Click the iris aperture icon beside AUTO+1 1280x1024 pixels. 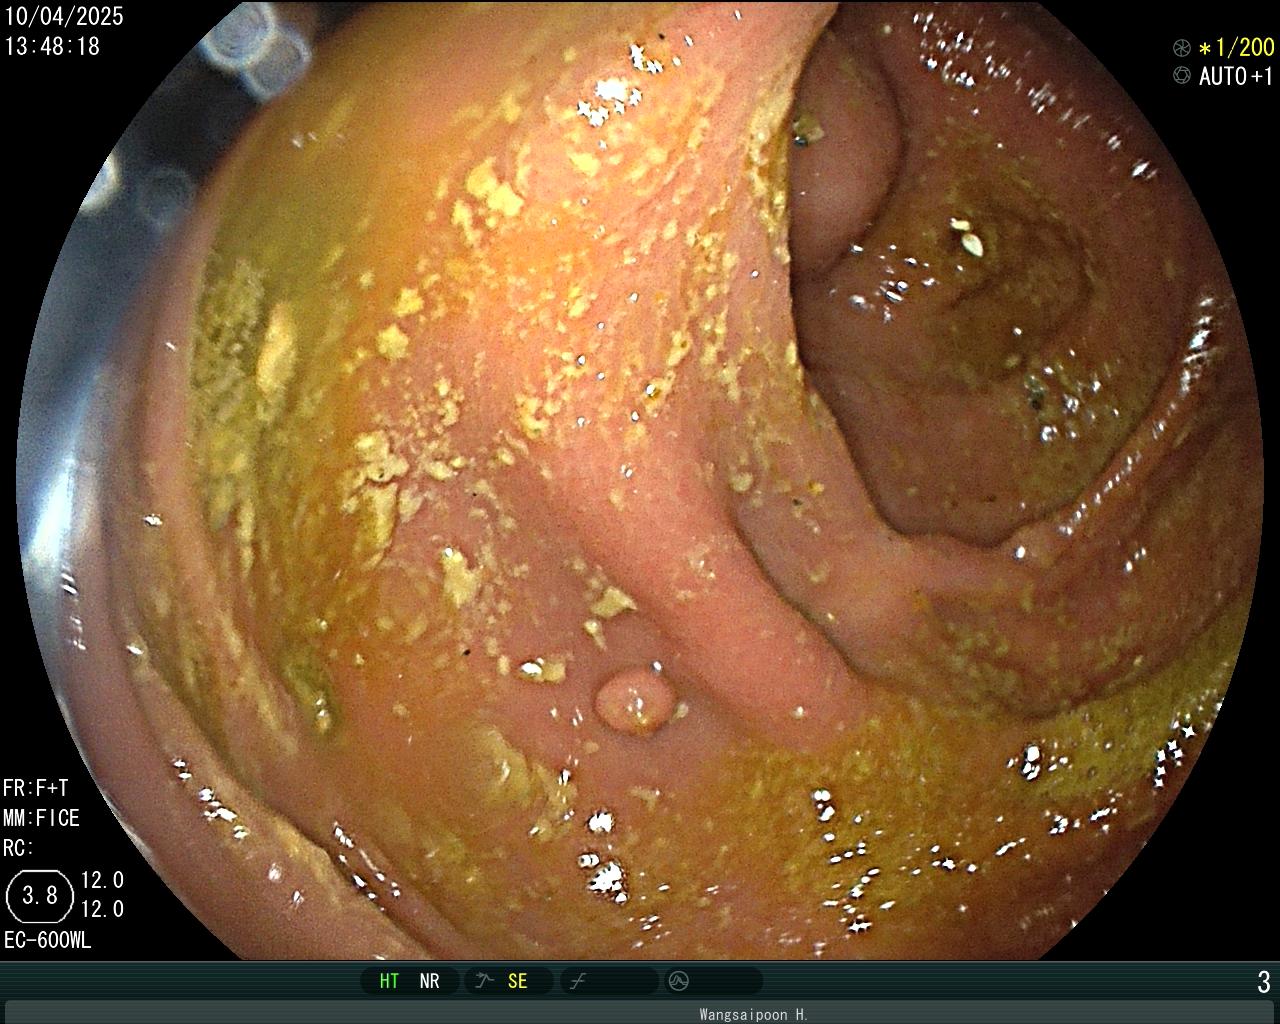tap(1182, 75)
